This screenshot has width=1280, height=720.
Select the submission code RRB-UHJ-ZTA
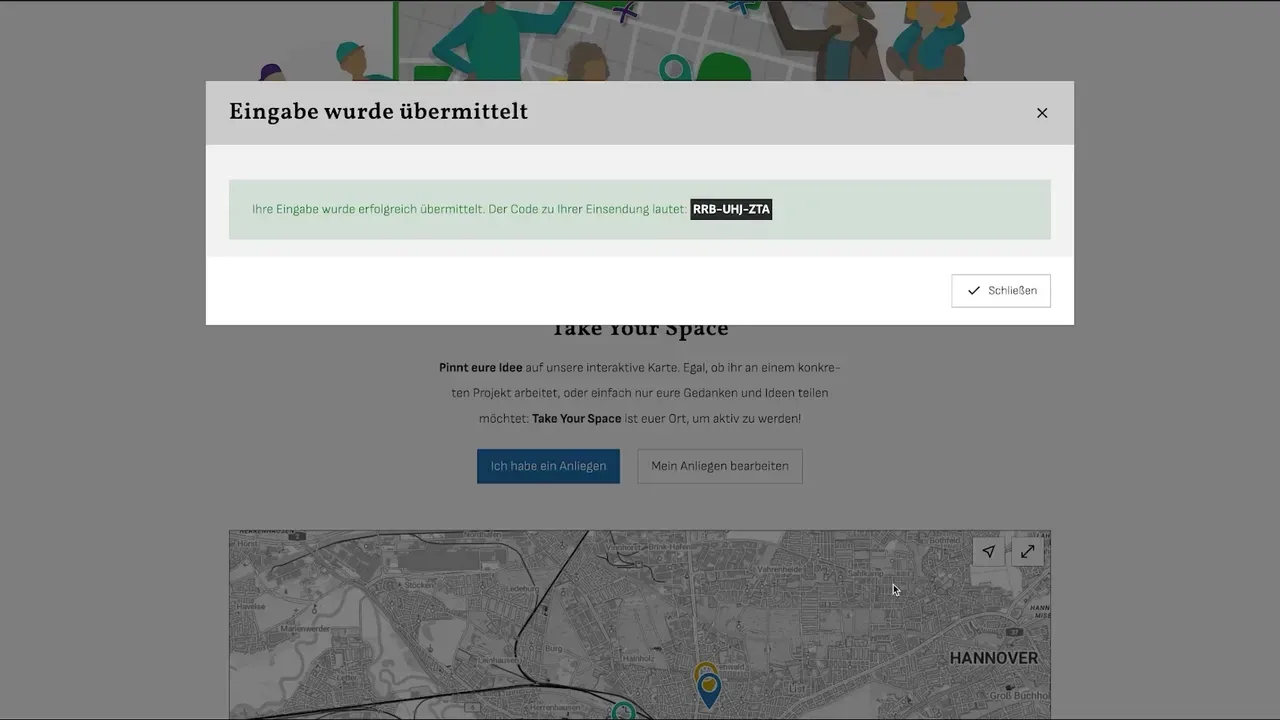tap(731, 209)
